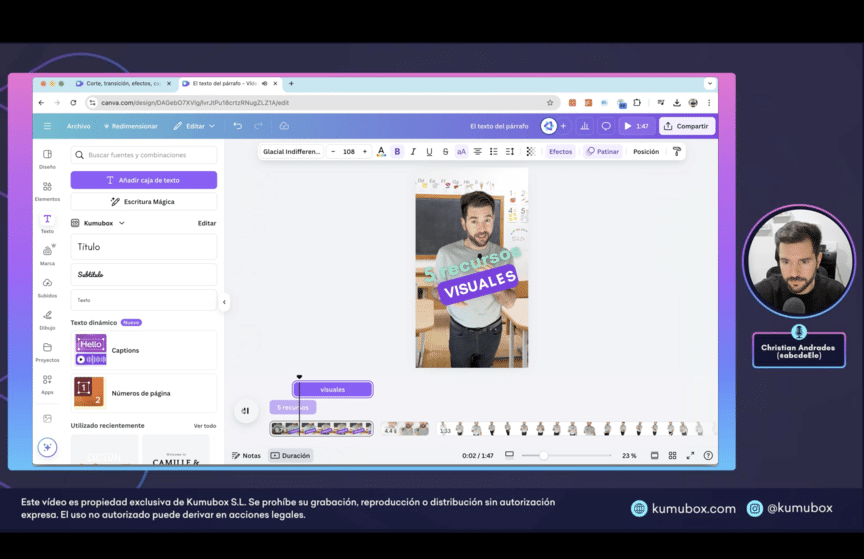
Task: Decrease font size with minus button
Action: (x=333, y=152)
